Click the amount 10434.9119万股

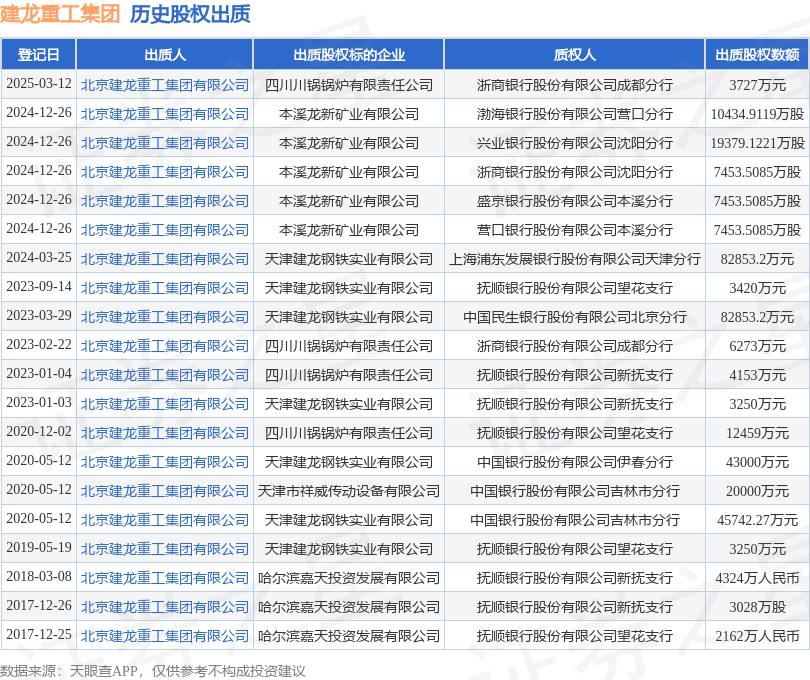click(x=757, y=114)
